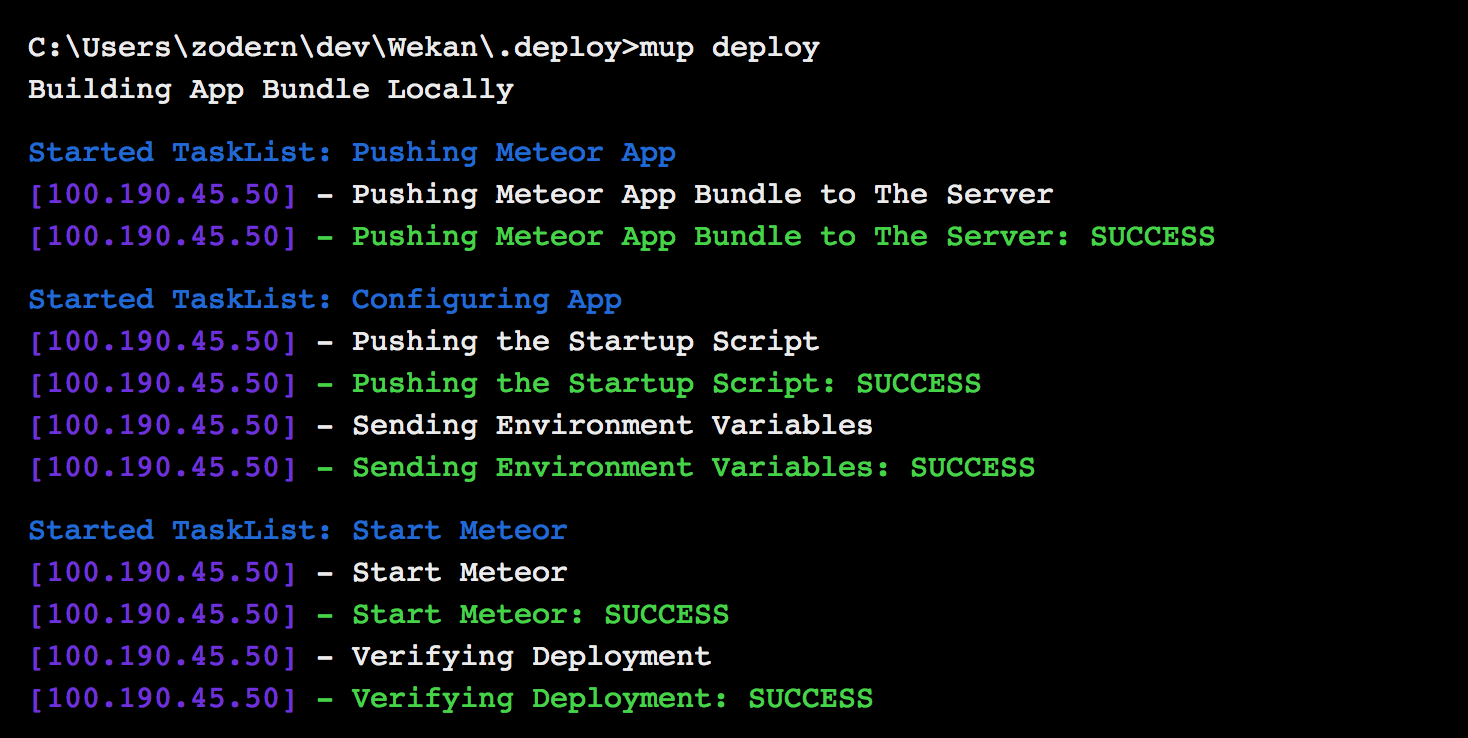This screenshot has height=738, width=1468.
Task: Select the 'Started TaskList: Start Meteor' heading
Action: pos(298,530)
